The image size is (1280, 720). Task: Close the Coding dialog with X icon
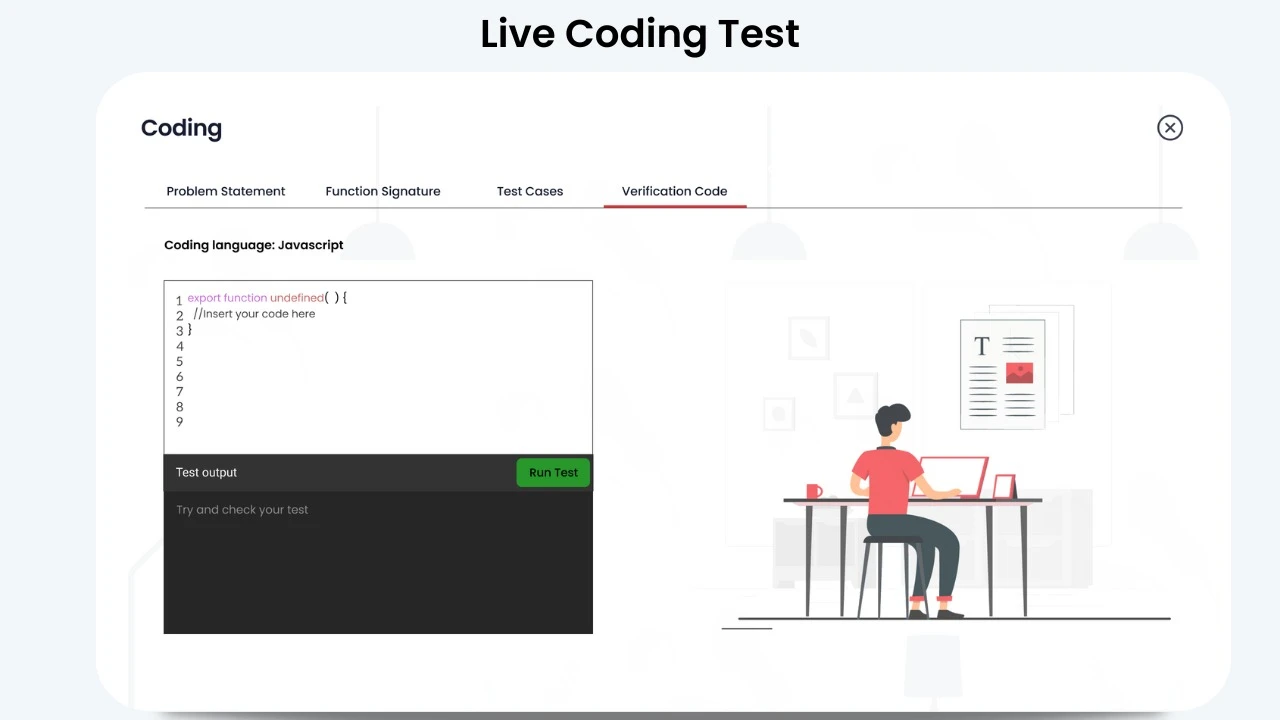[x=1169, y=128]
